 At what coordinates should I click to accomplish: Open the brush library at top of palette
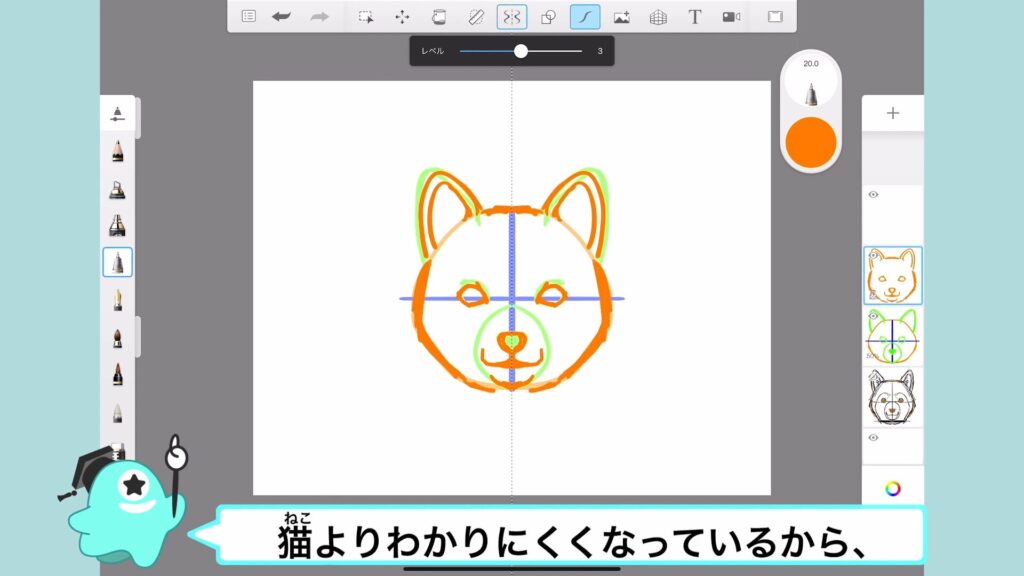pos(117,113)
